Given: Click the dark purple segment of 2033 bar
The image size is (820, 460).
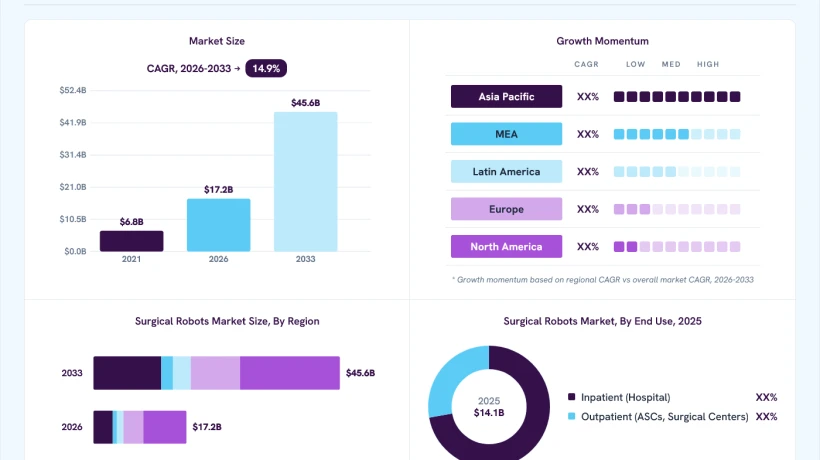Looking at the screenshot, I should click(x=127, y=373).
